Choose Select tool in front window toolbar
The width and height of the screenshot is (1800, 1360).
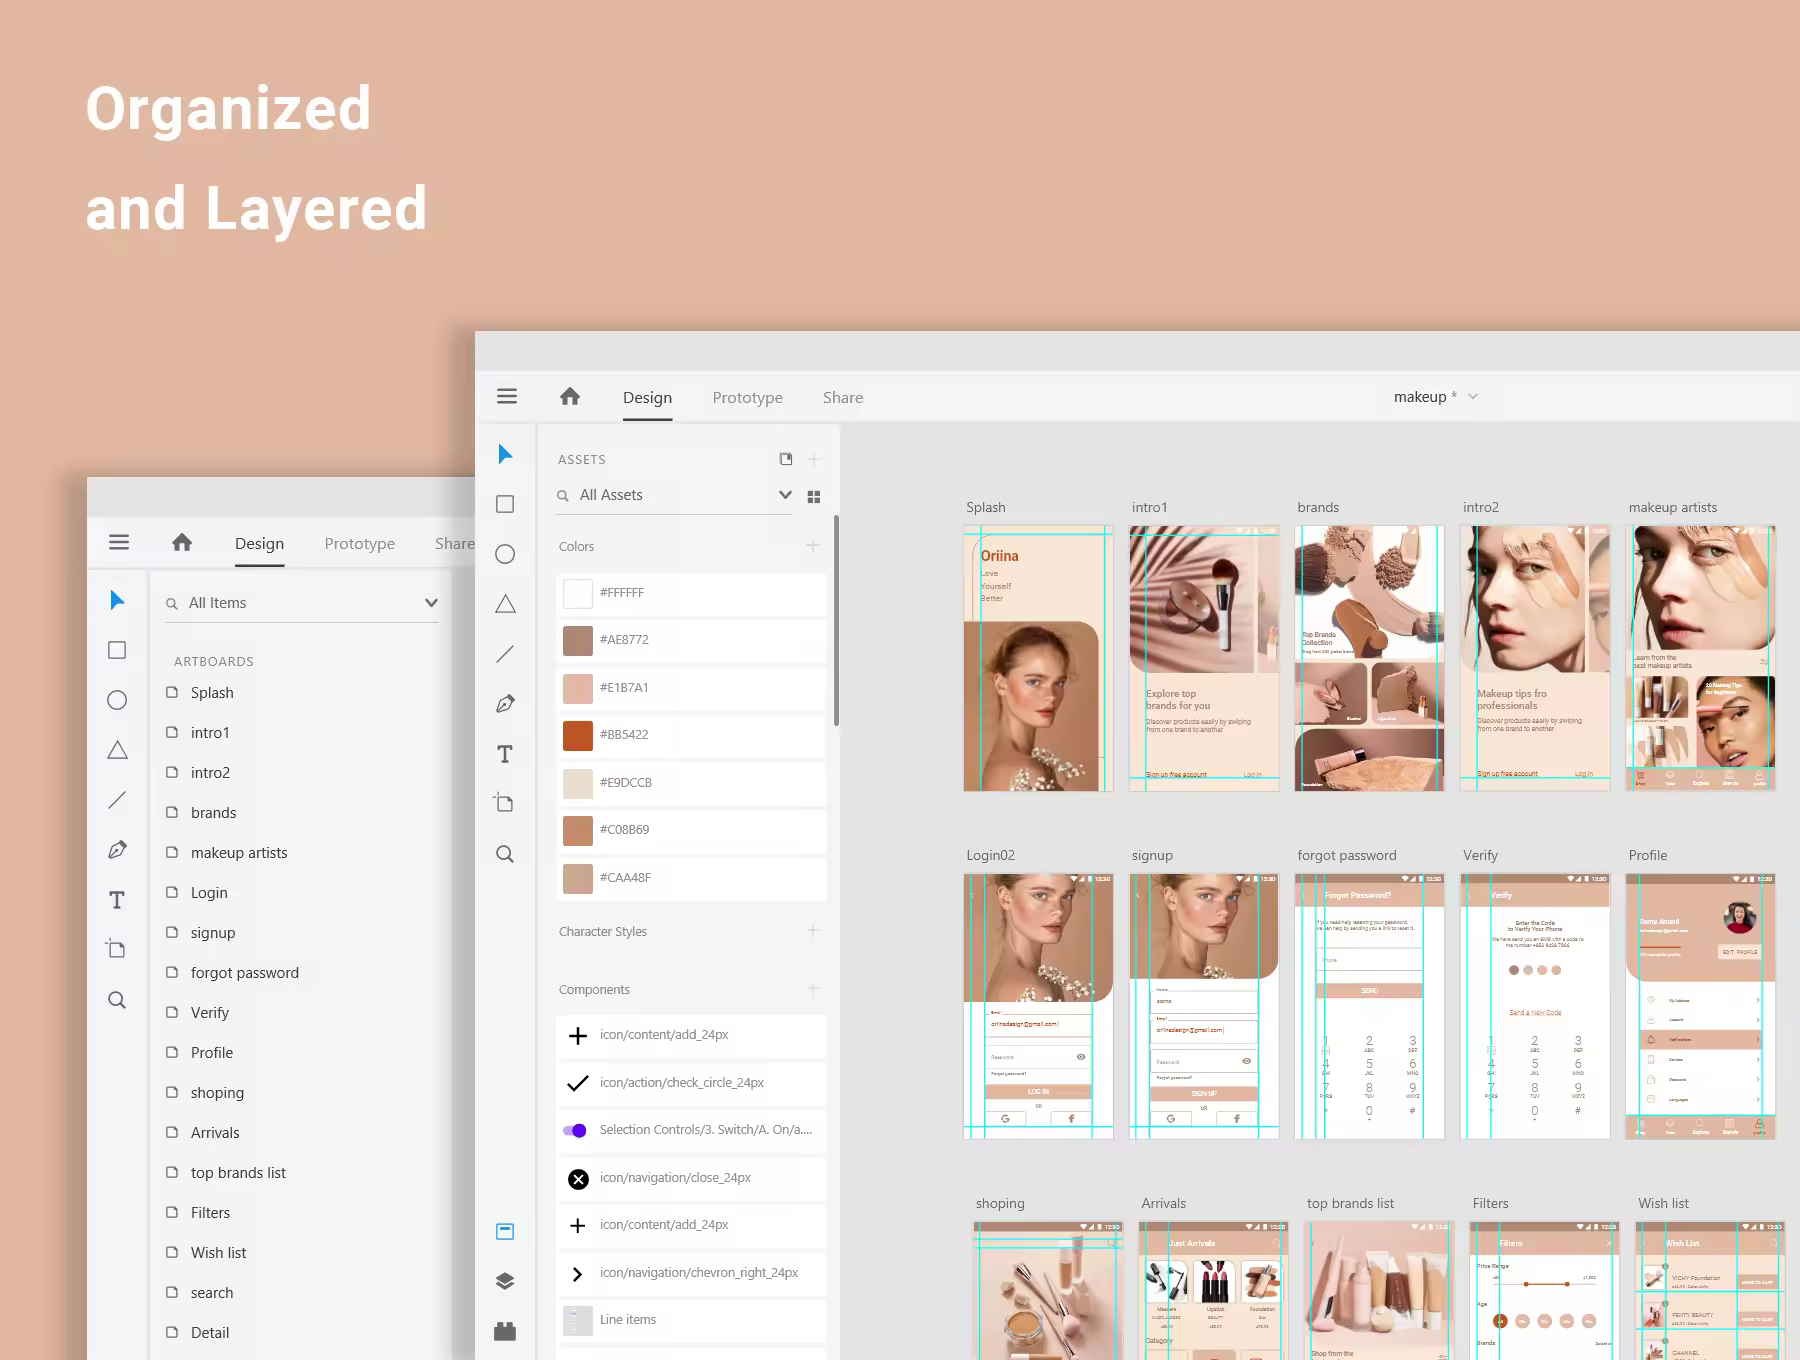pyautogui.click(x=505, y=454)
